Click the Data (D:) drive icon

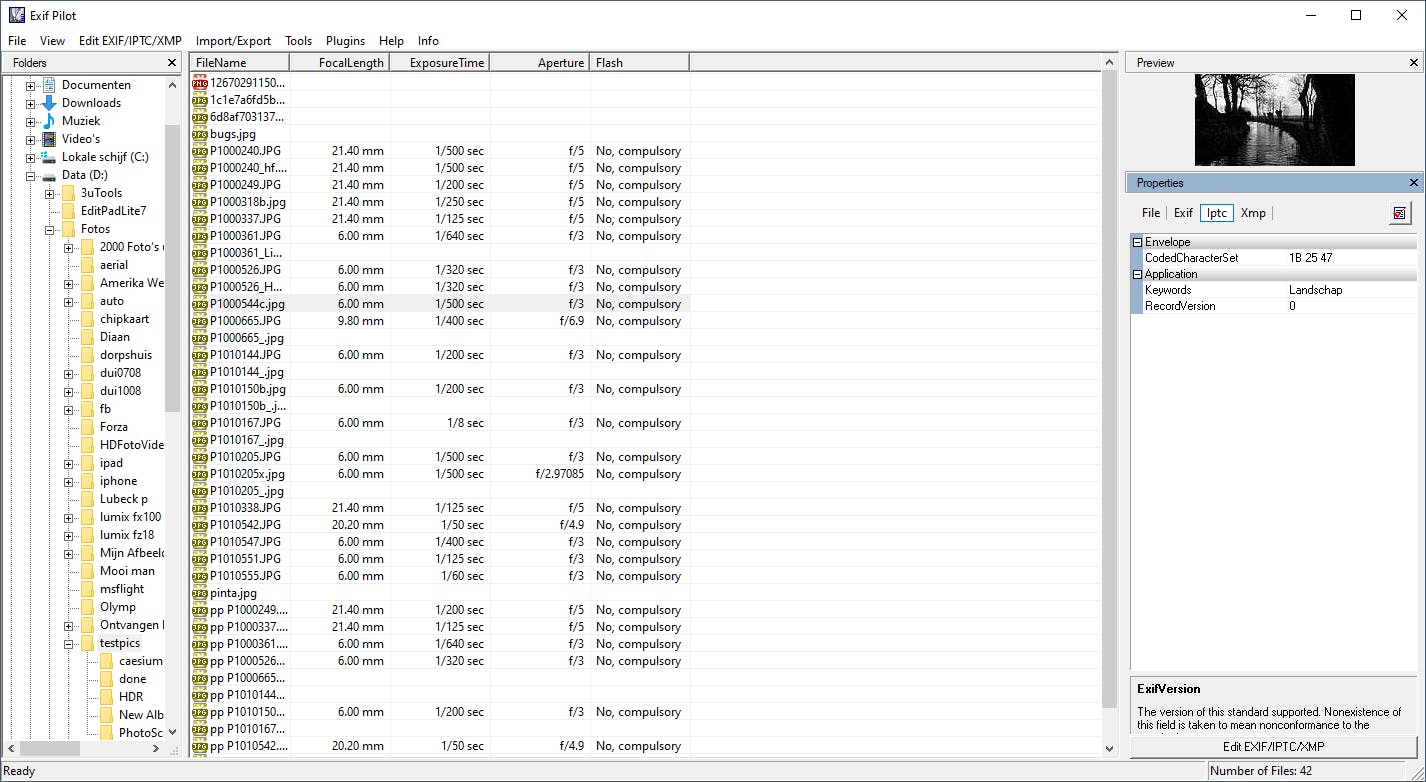tap(49, 175)
